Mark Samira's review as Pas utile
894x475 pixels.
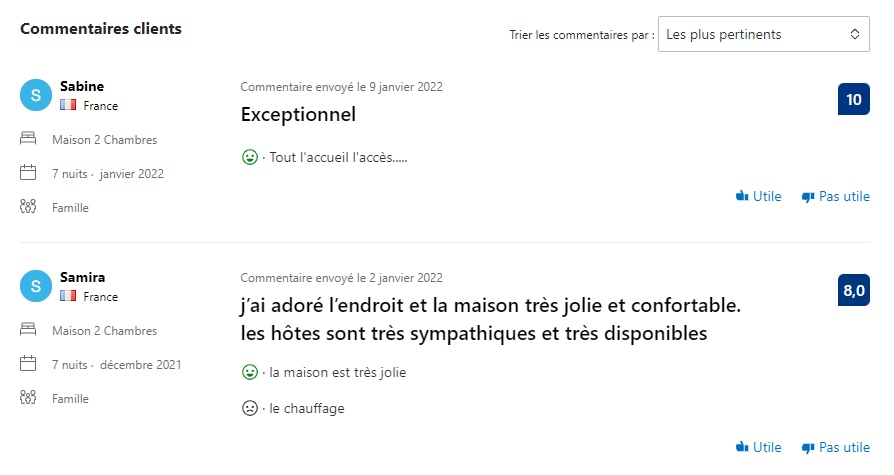[x=835, y=447]
